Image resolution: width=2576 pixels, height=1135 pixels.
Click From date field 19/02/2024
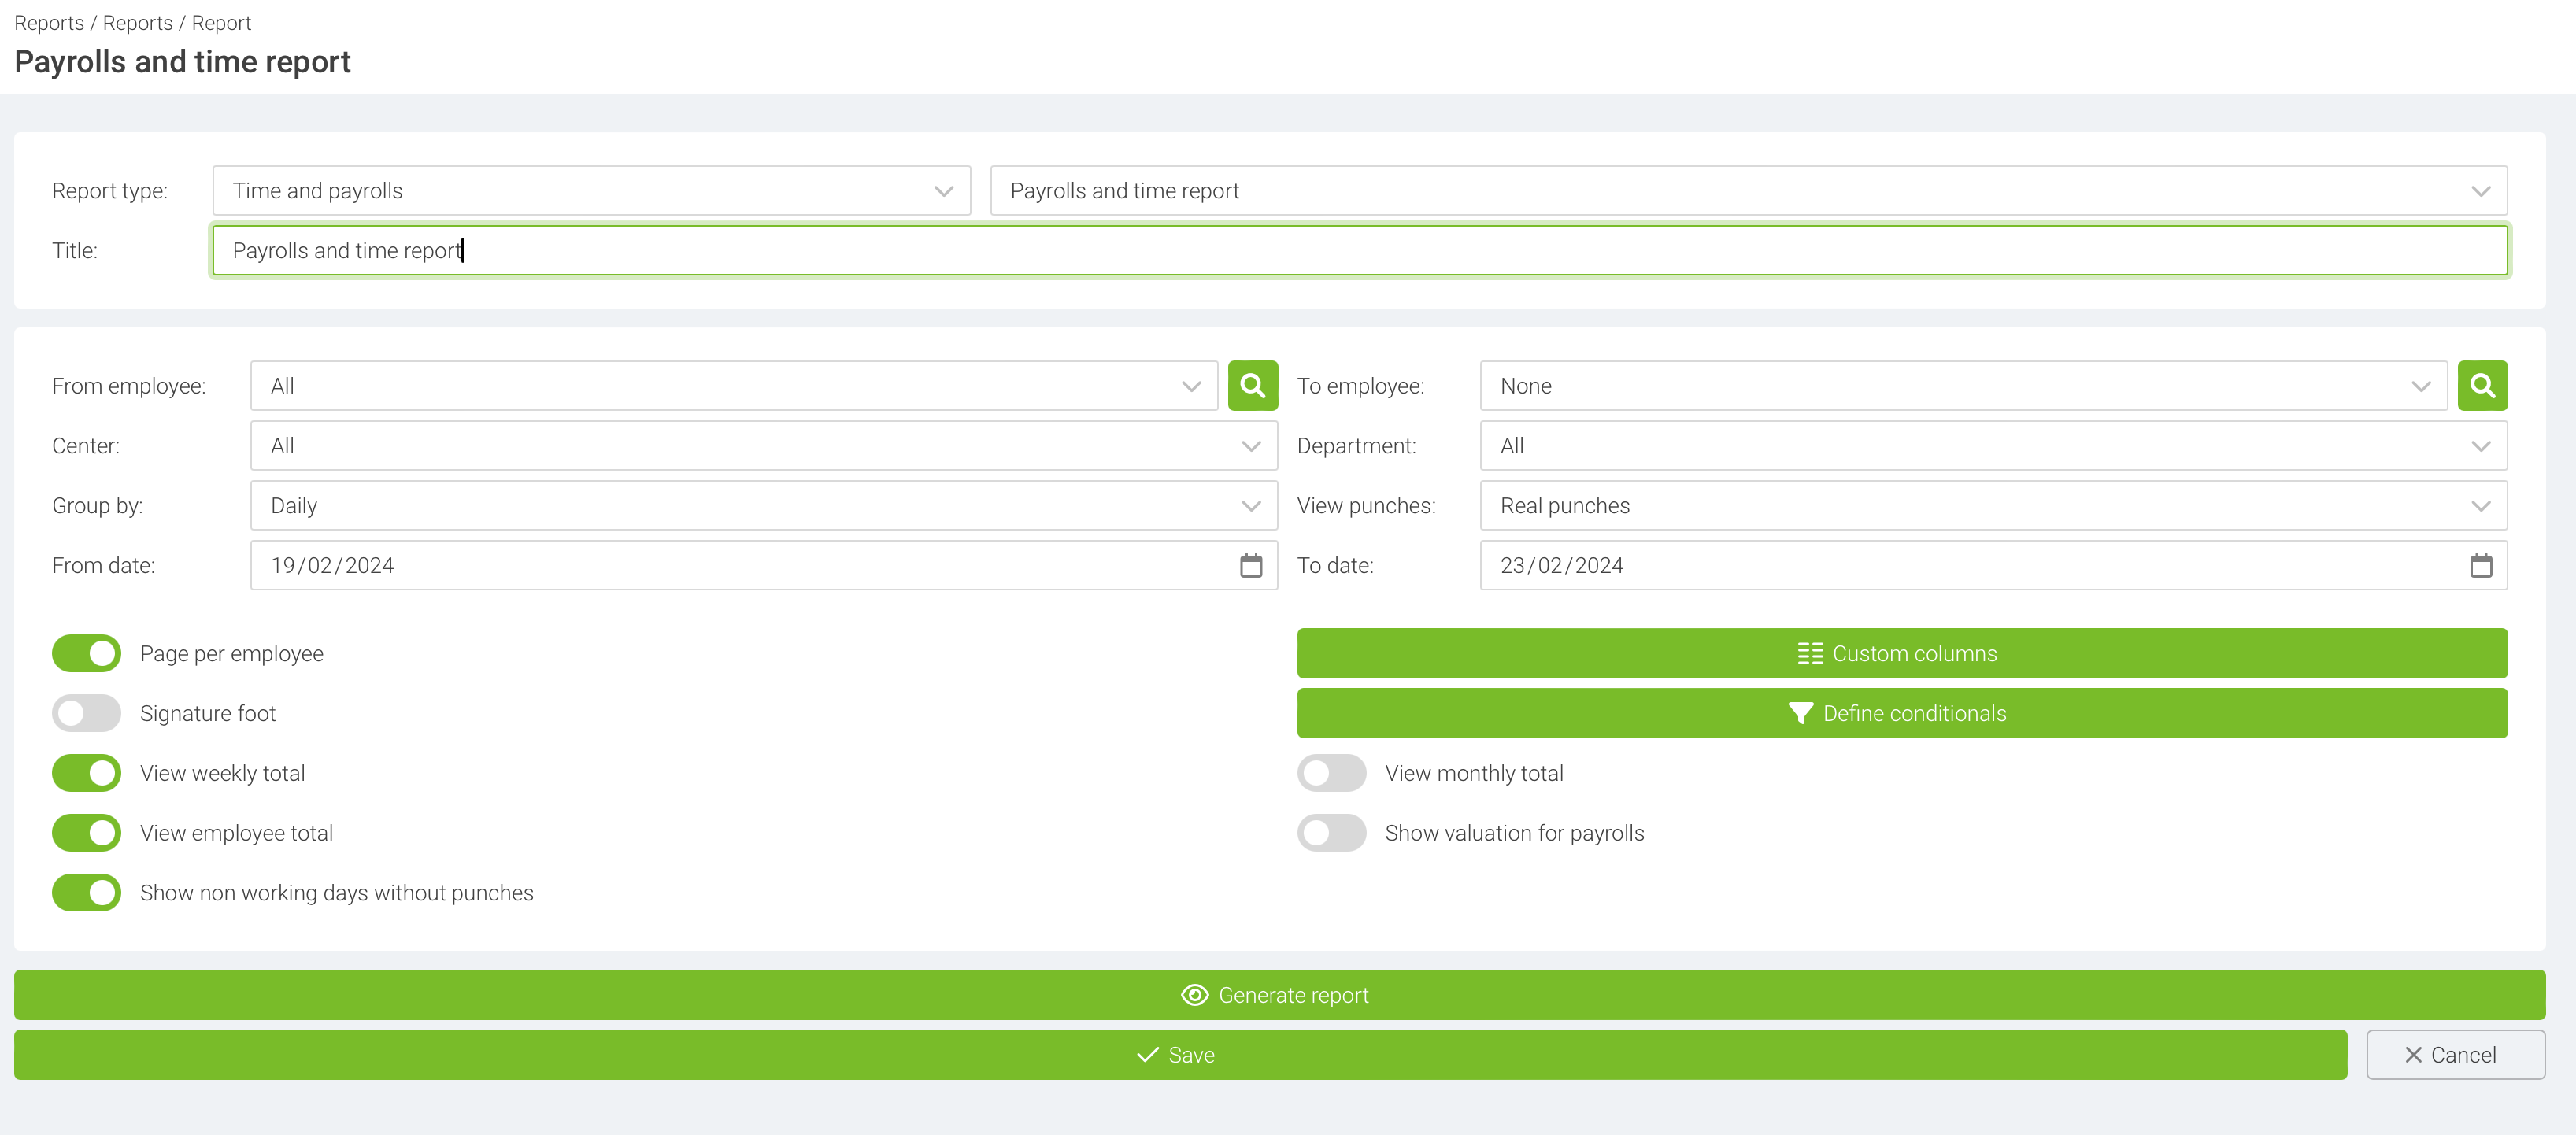764,566
